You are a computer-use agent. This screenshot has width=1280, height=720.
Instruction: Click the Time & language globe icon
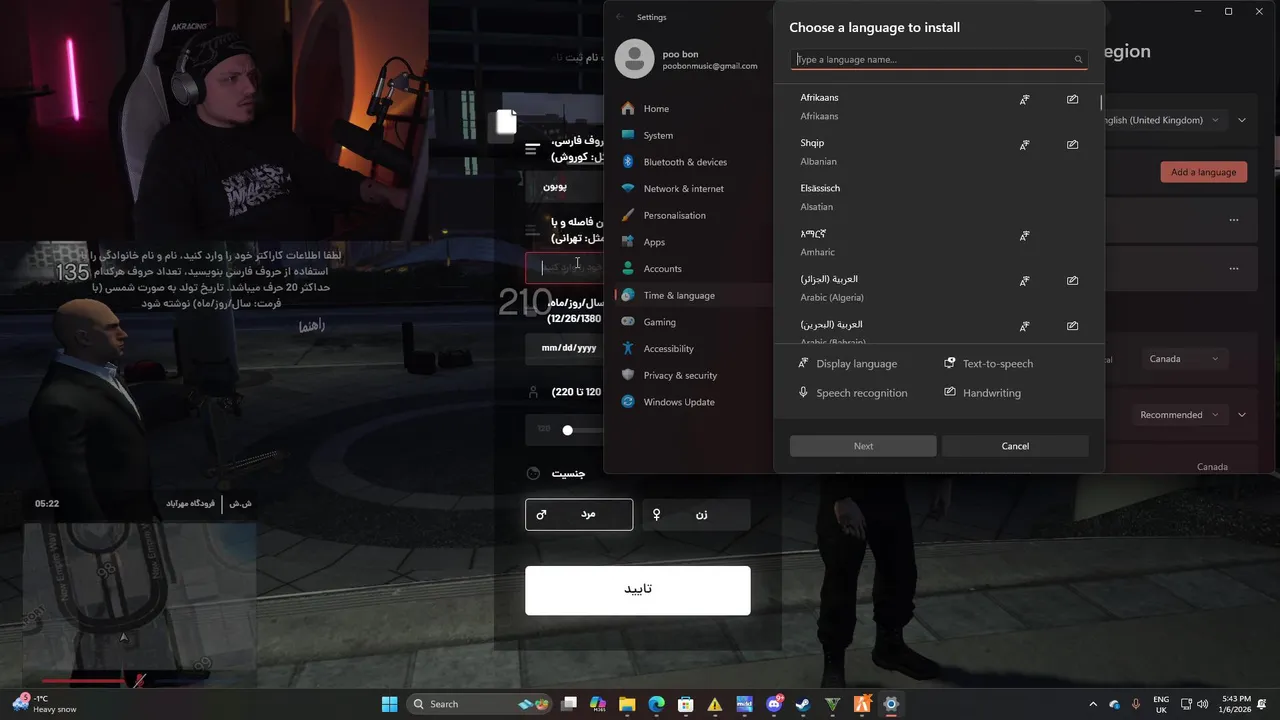tap(628, 295)
